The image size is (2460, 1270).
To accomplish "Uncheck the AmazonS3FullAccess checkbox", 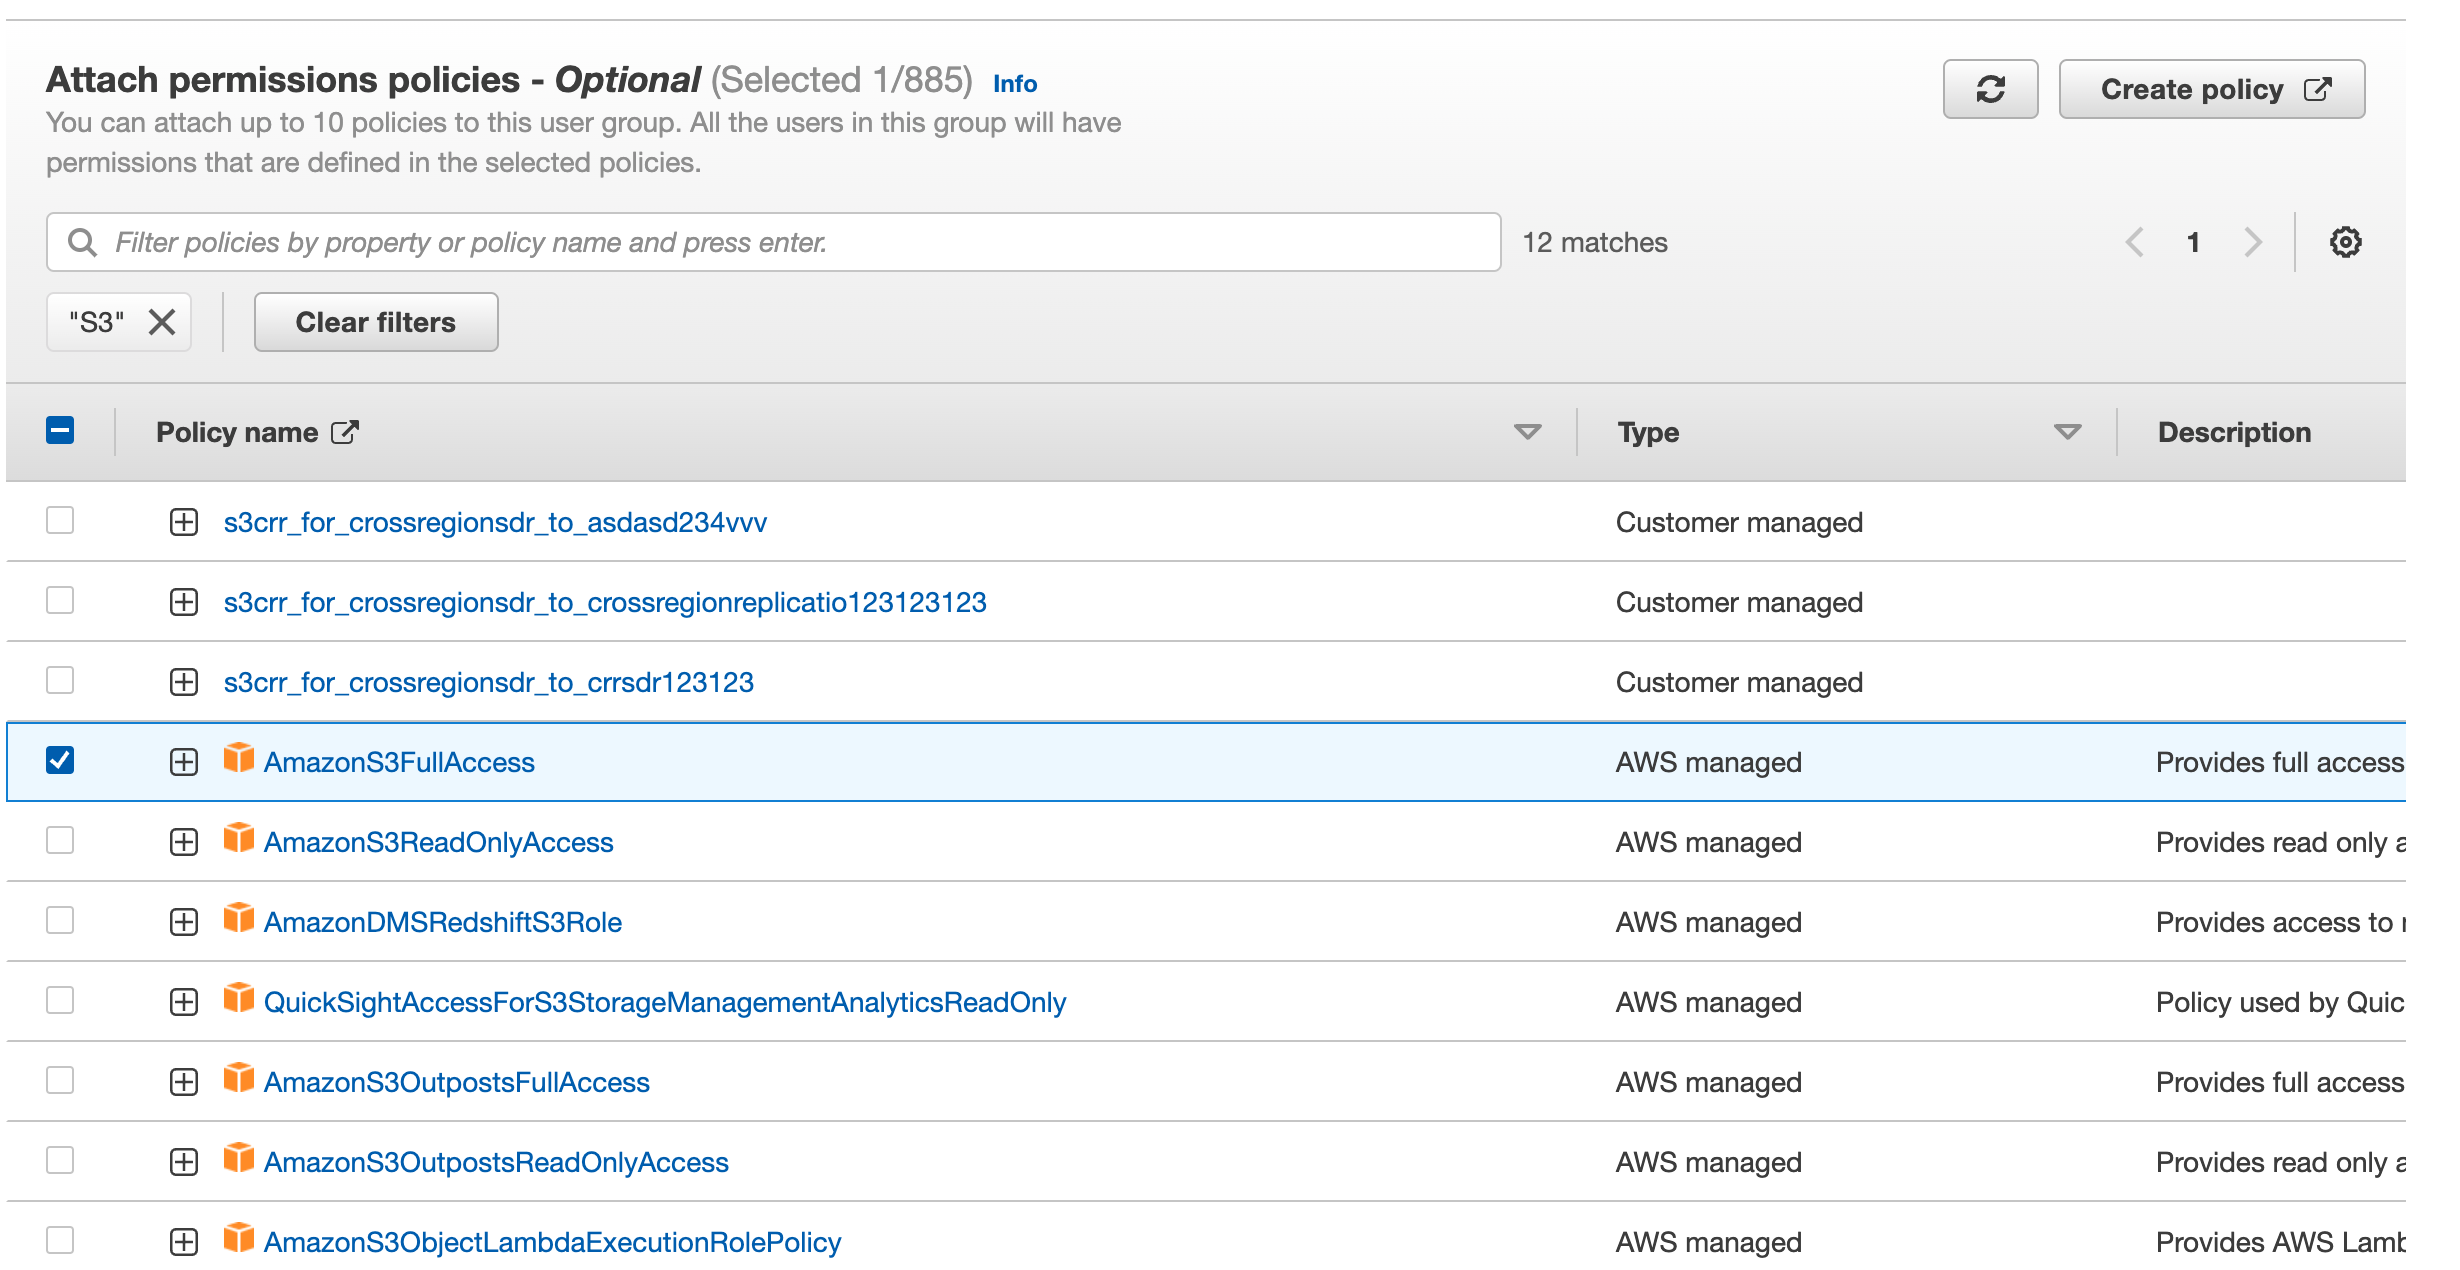I will pyautogui.click(x=60, y=760).
